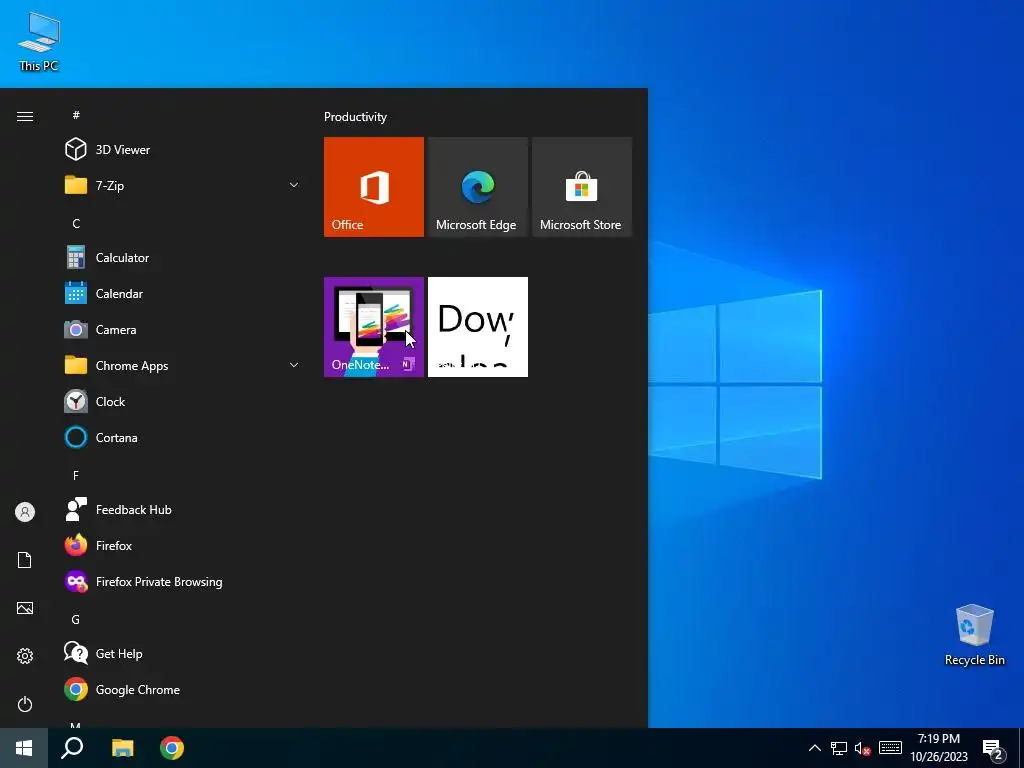
Task: Open Feedback Hub
Action: point(183,509)
